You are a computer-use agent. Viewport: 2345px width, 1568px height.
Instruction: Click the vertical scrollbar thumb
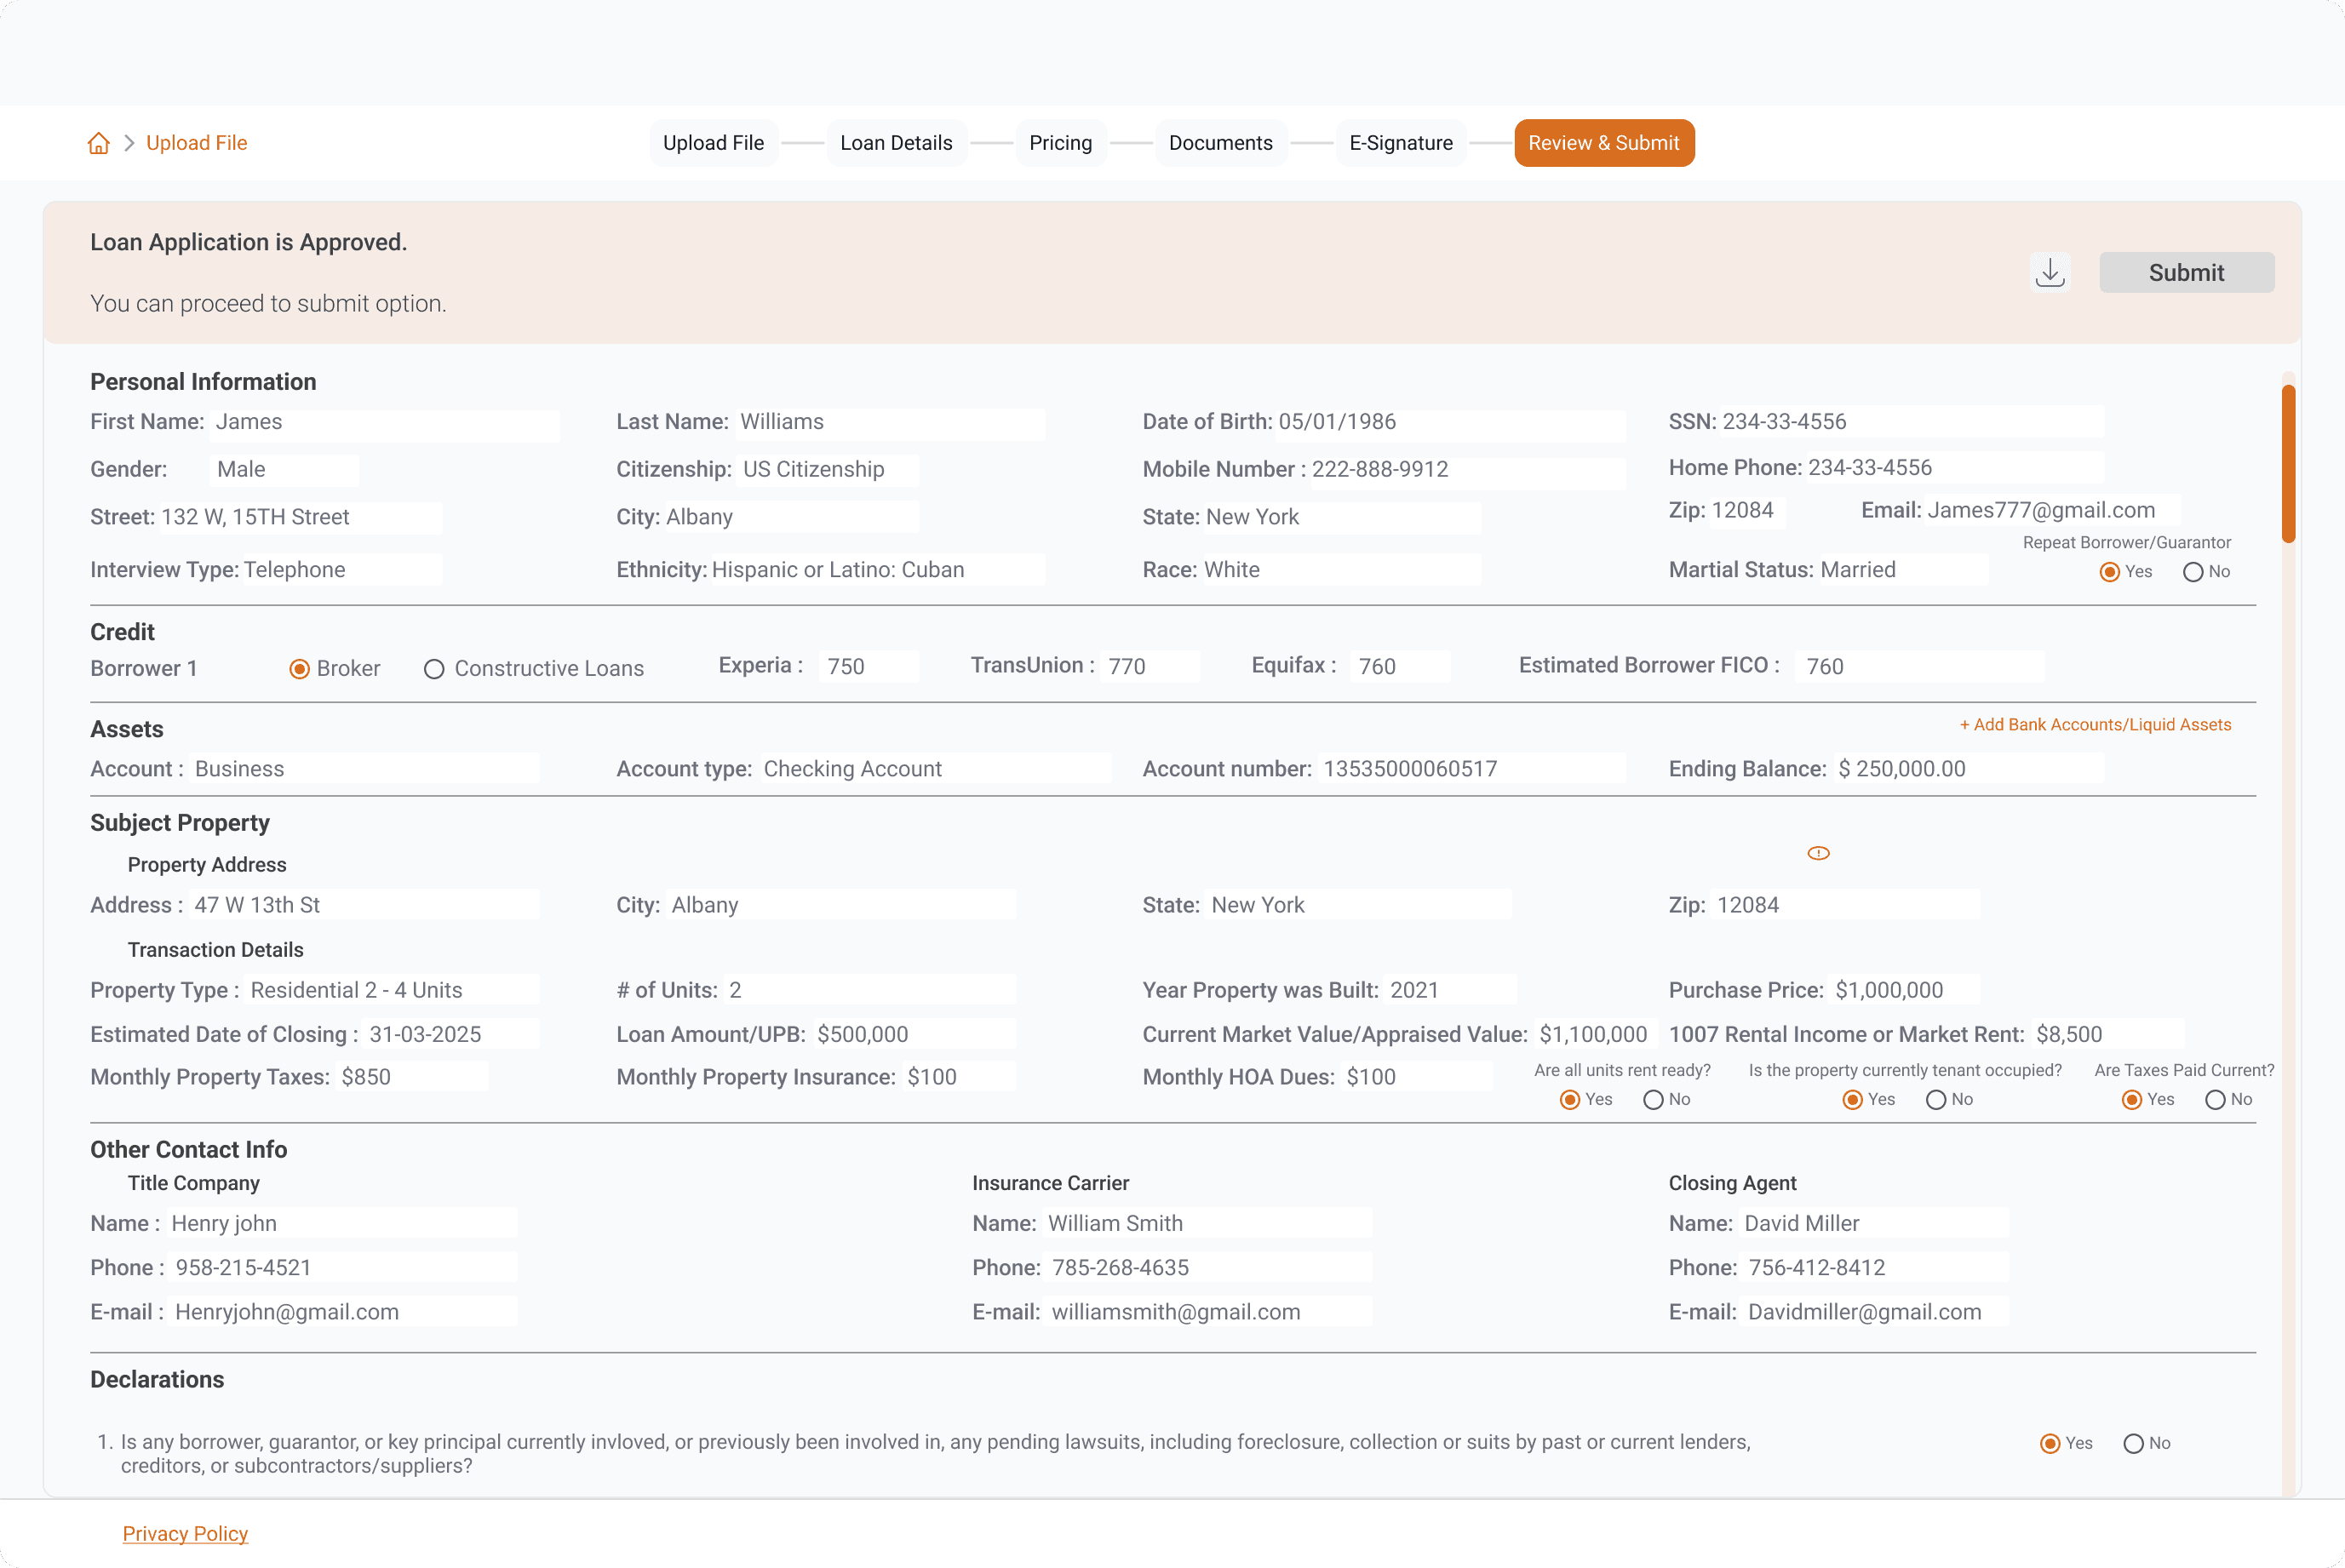tap(2287, 463)
